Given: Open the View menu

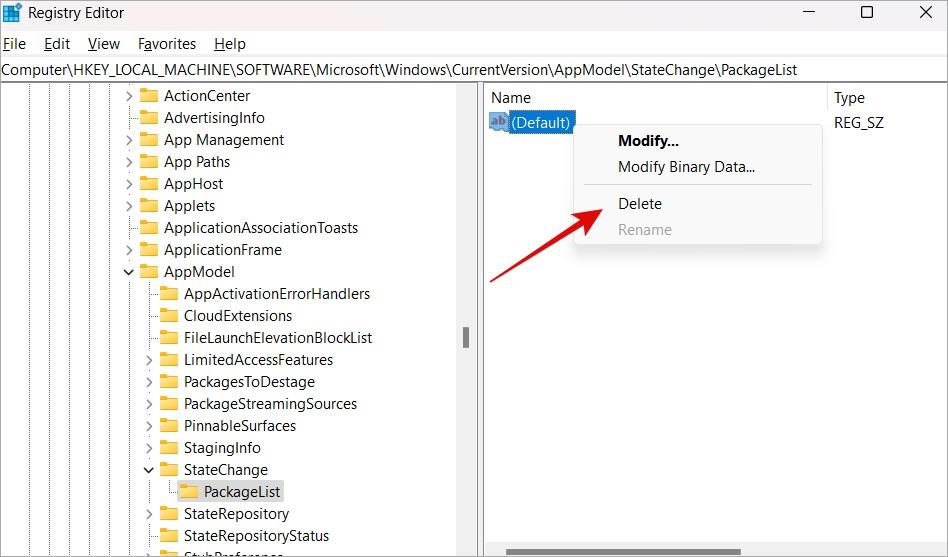Looking at the screenshot, I should (103, 44).
